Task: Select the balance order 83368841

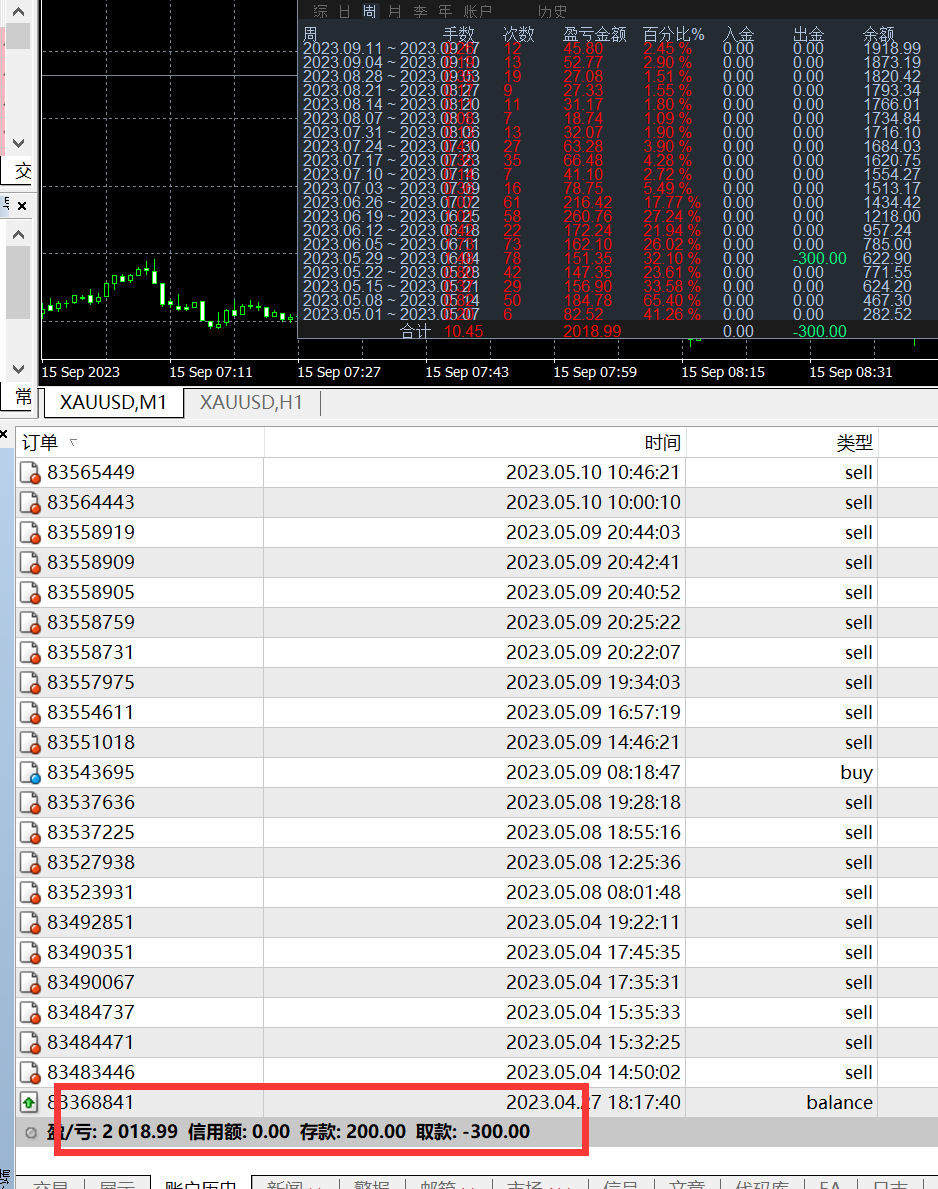Action: tap(91, 1103)
